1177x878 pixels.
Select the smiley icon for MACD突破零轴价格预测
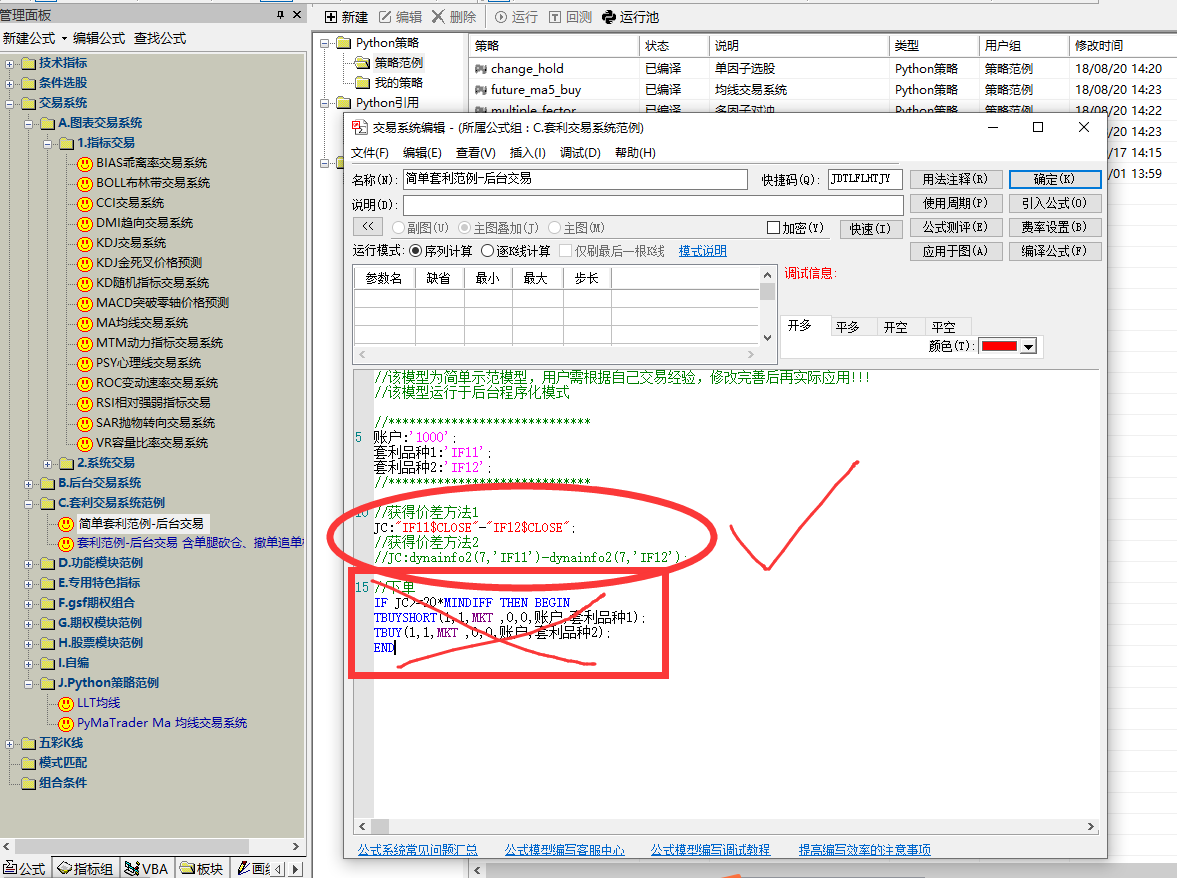click(x=85, y=303)
